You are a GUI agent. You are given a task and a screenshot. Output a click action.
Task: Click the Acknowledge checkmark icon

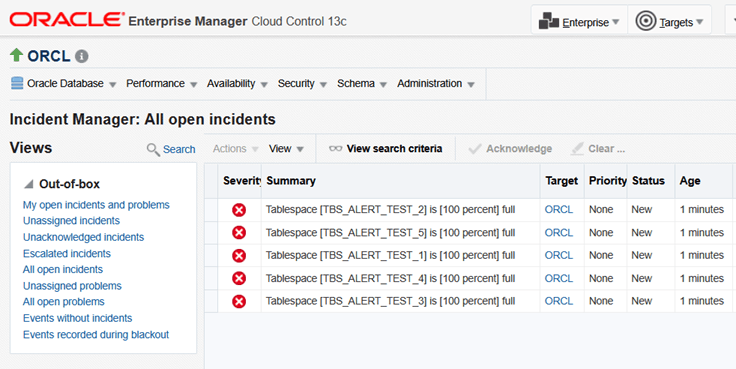pos(475,149)
